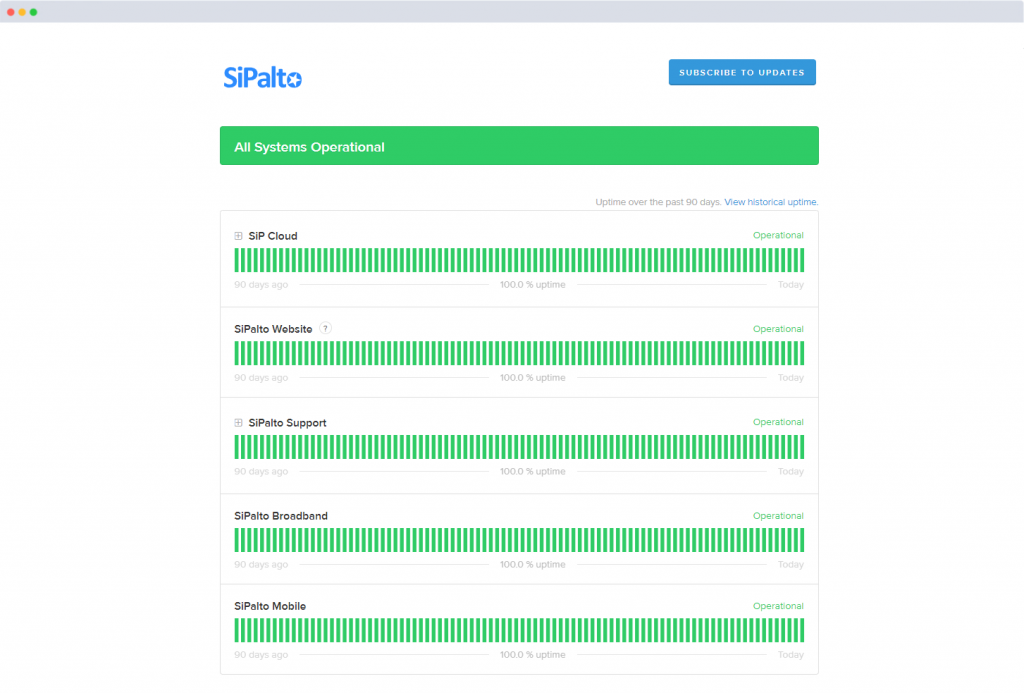The height and width of the screenshot is (693, 1024).
Task: Expand the SiPalto Support component details
Action: (237, 422)
